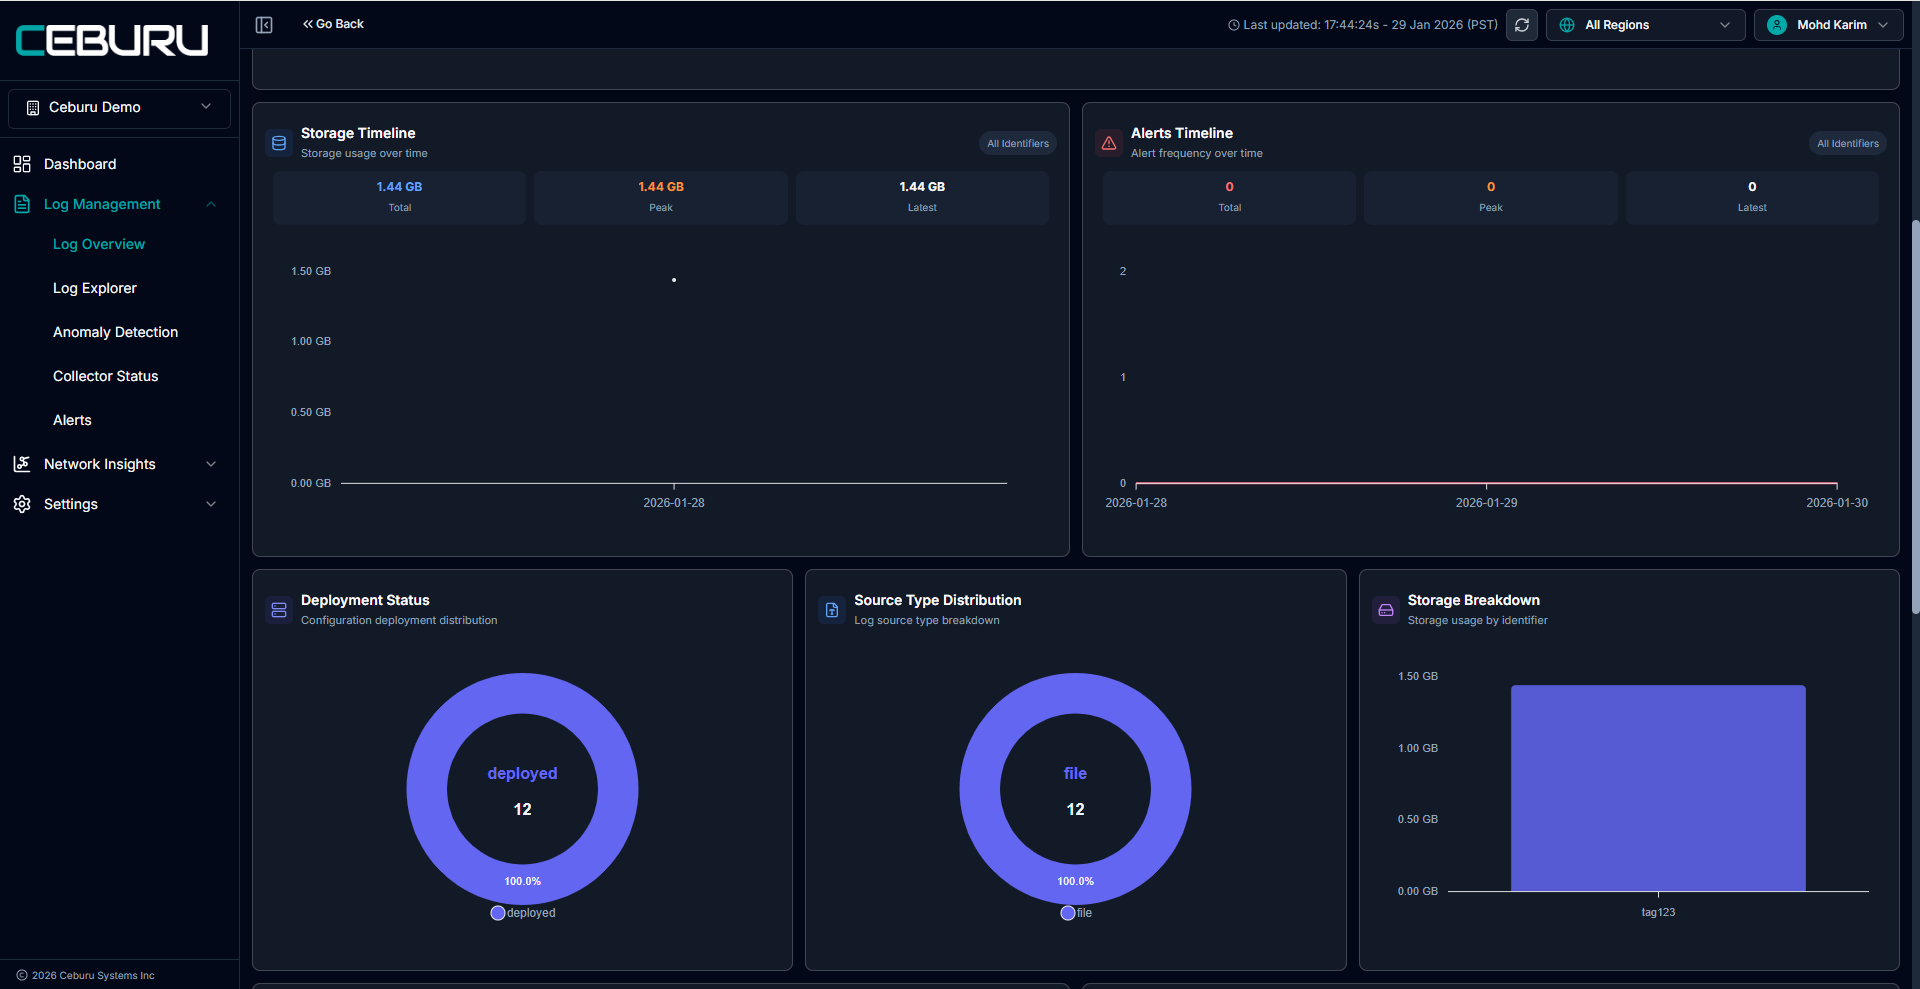Image resolution: width=1920 pixels, height=989 pixels.
Task: Click All Identifiers on Alerts Timeline
Action: tap(1848, 143)
